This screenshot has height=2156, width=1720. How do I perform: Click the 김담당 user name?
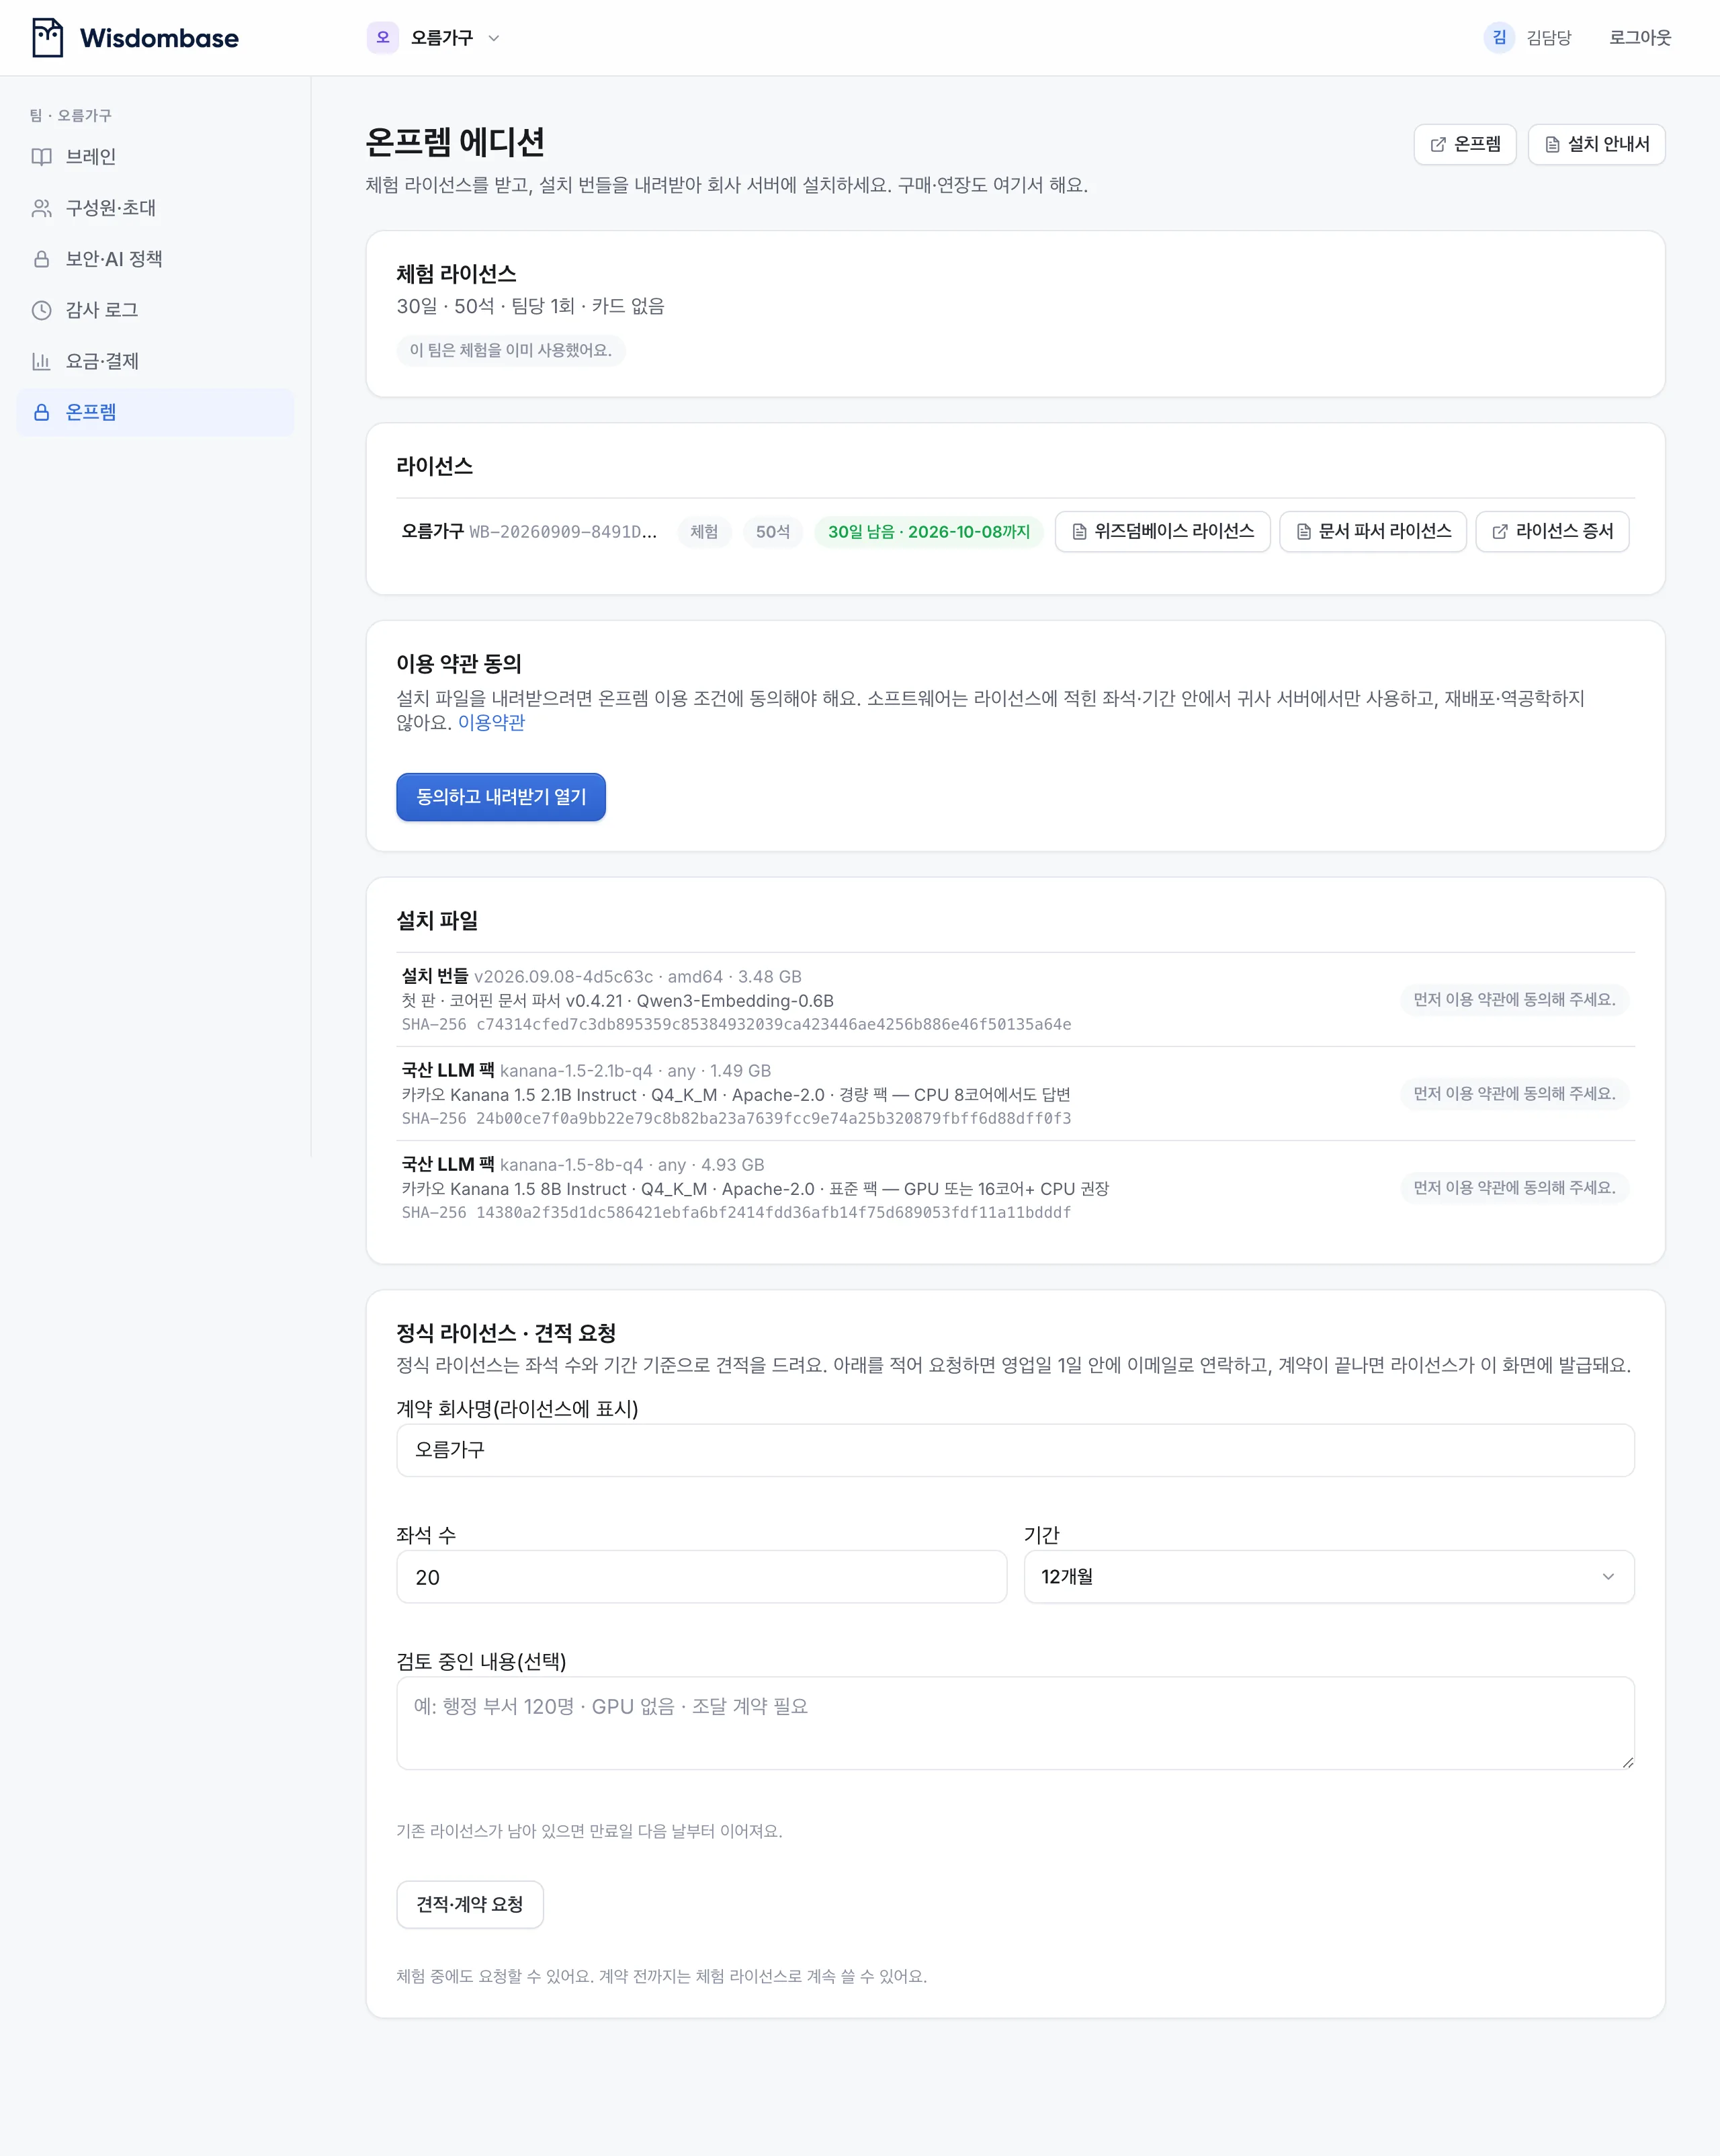pos(1549,38)
